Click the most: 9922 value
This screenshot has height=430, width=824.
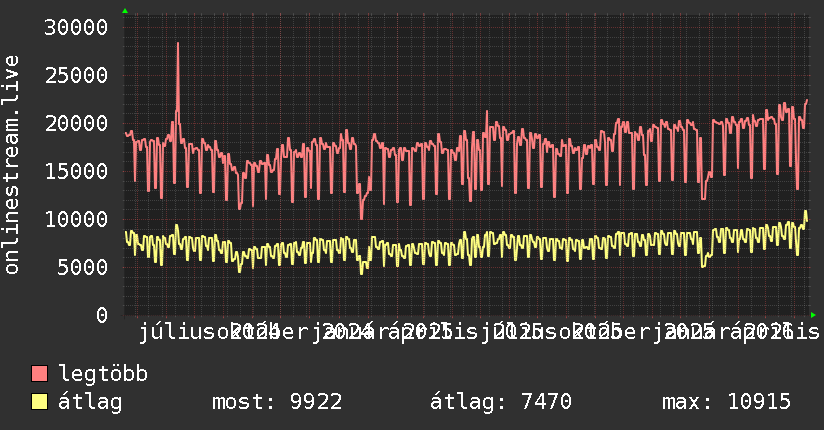coord(277,402)
